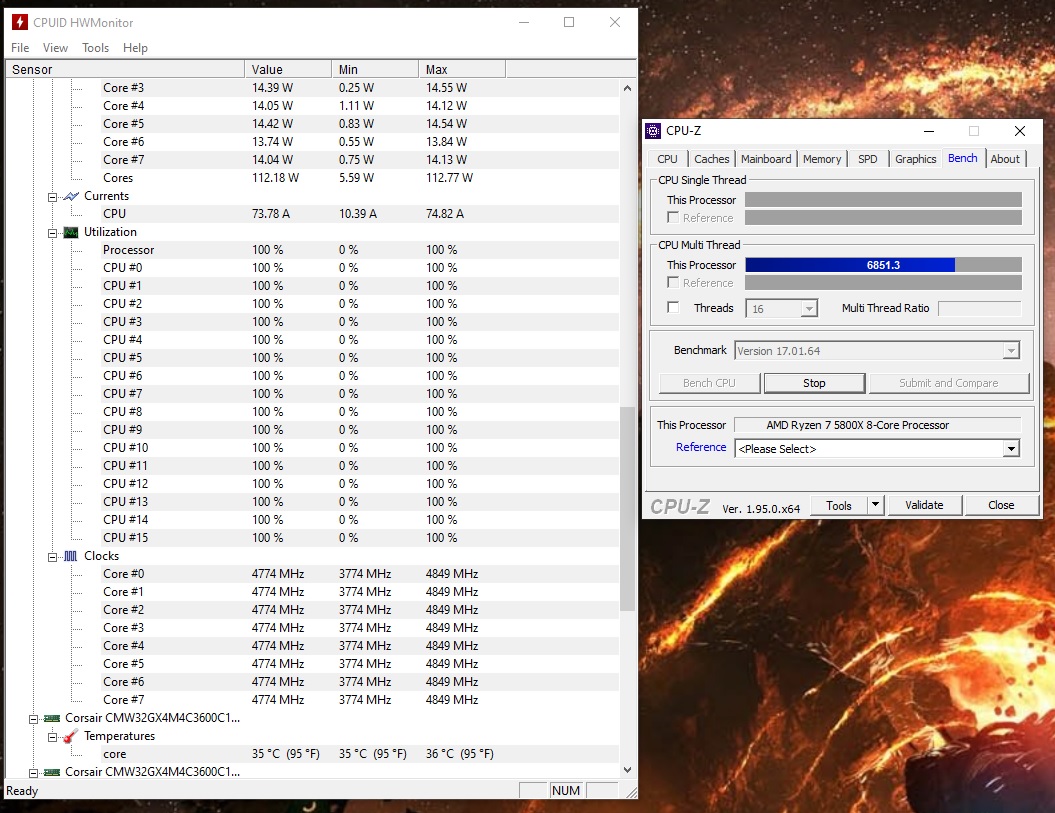Open the Help menu in HWMonitor
Screen dimensions: 1055x813
(135, 48)
